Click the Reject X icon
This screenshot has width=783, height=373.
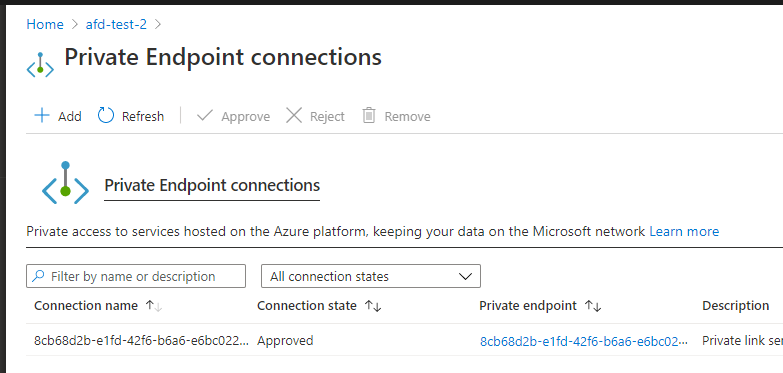pos(294,116)
